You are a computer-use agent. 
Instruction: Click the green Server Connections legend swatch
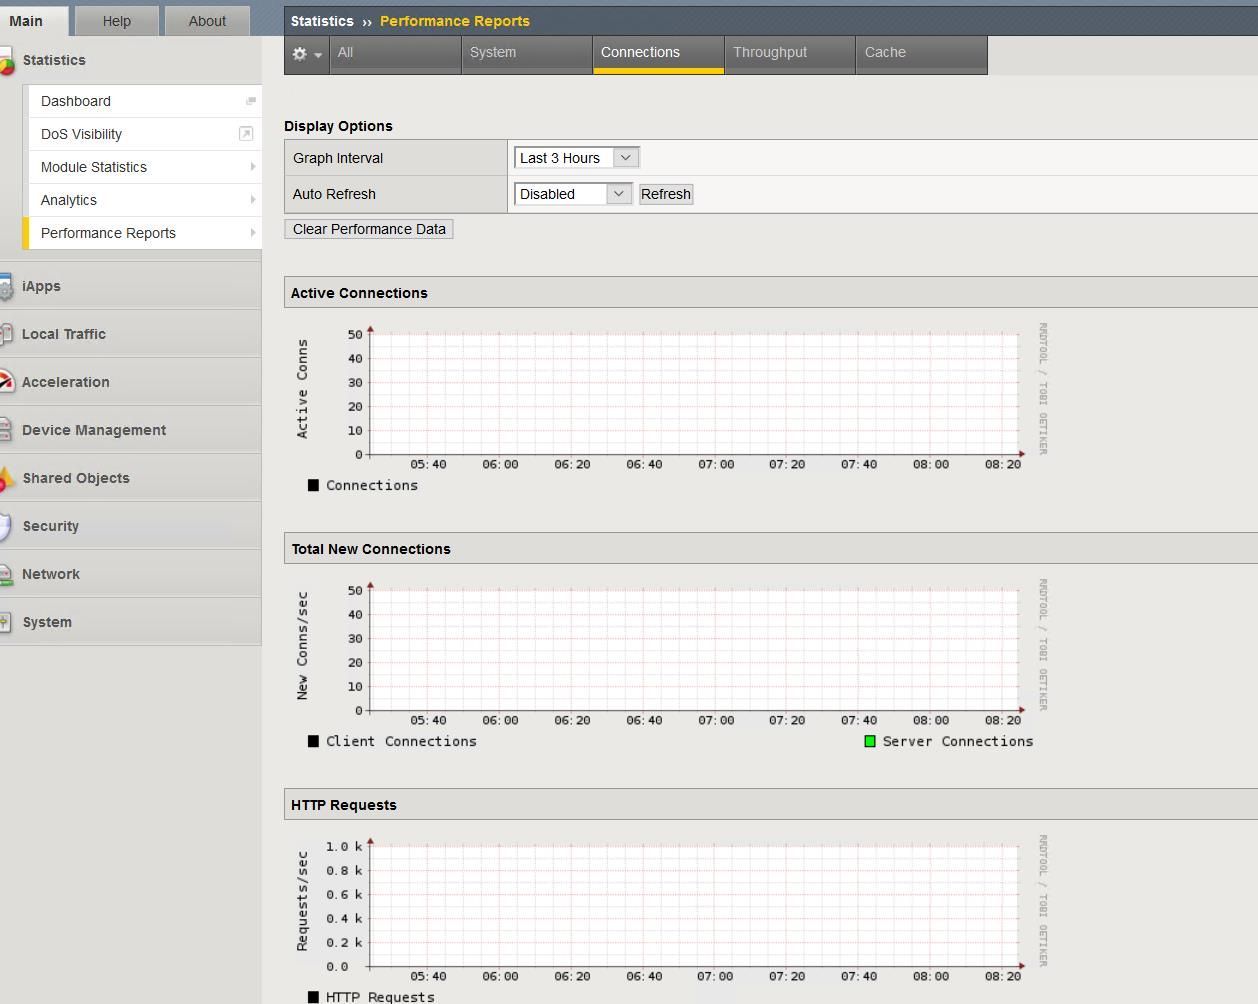(x=870, y=741)
